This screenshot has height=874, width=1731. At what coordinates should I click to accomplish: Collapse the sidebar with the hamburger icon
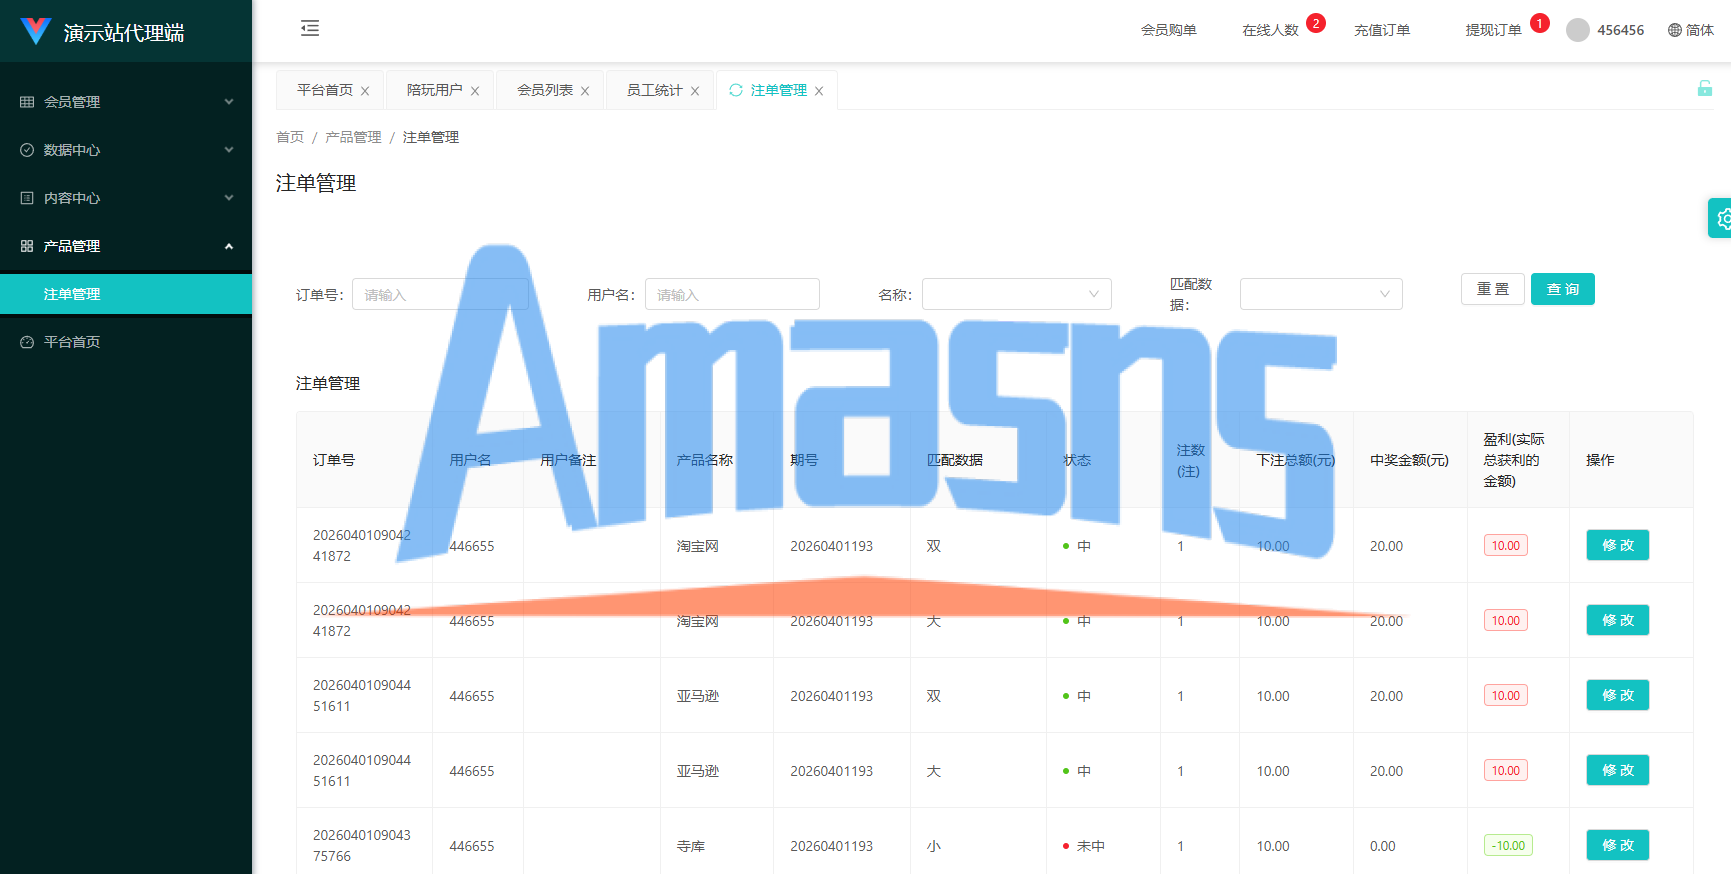click(310, 28)
